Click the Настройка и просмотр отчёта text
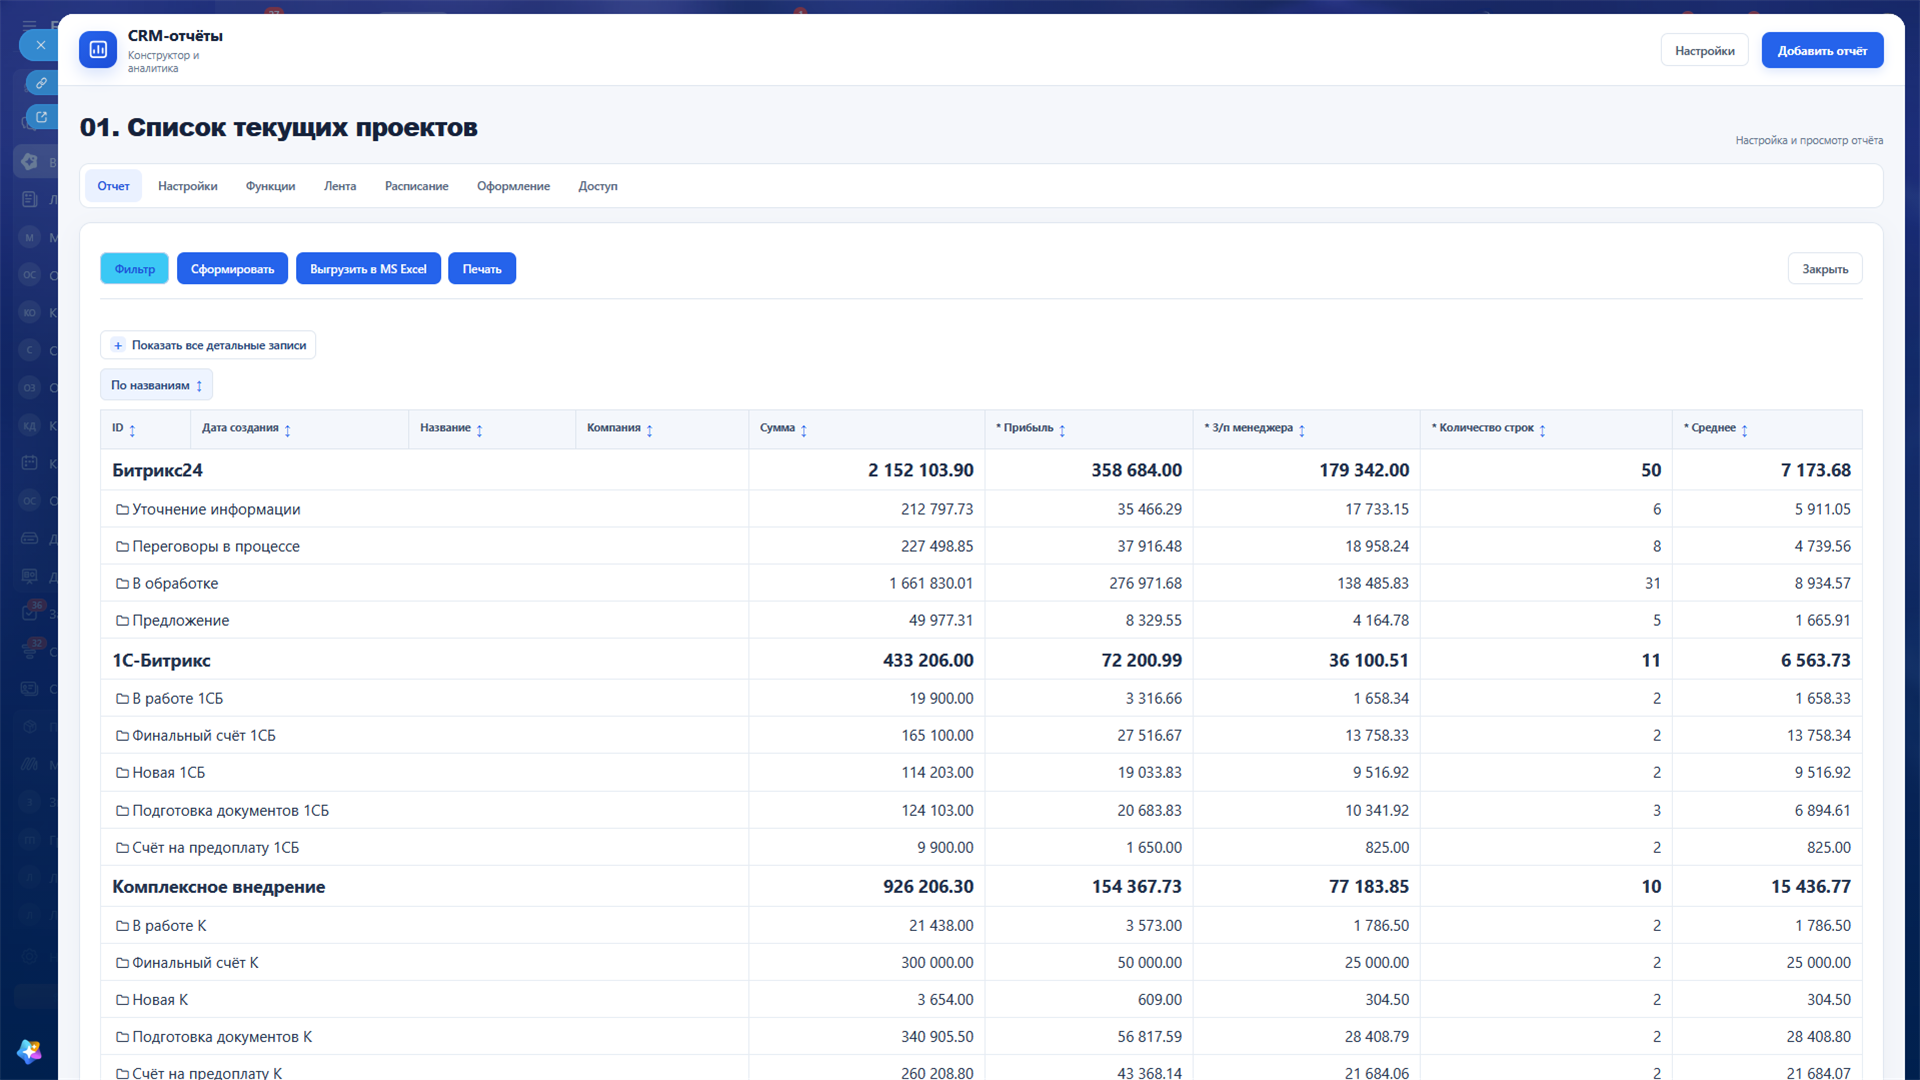1920x1080 pixels. tap(1809, 141)
